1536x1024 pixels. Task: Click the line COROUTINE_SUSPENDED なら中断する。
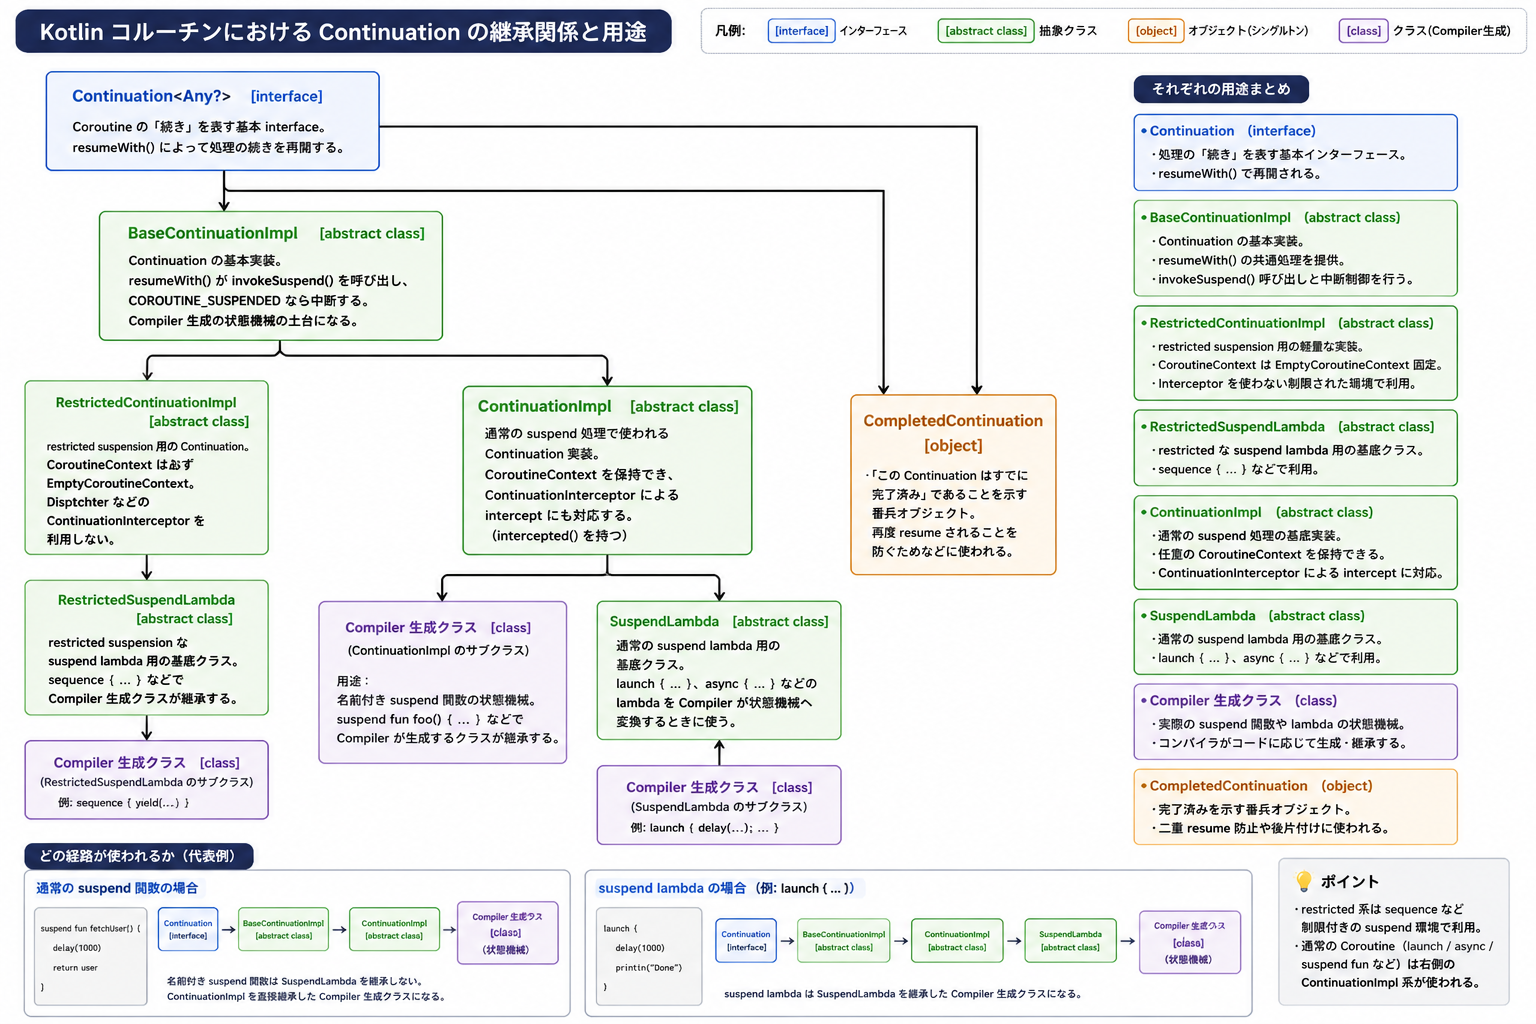click(250, 301)
